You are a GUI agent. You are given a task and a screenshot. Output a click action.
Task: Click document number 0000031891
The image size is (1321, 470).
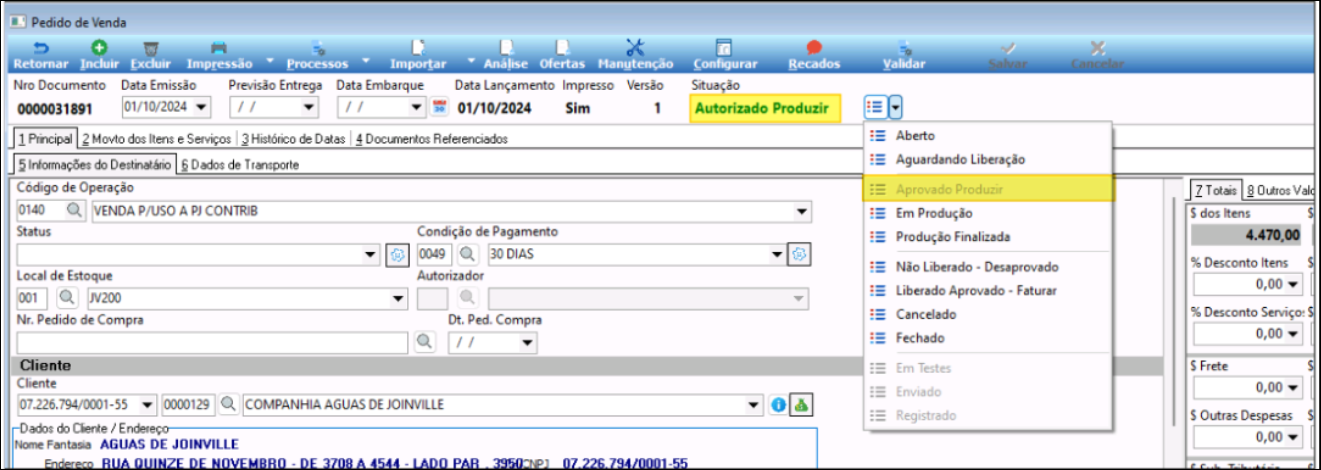coord(55,109)
